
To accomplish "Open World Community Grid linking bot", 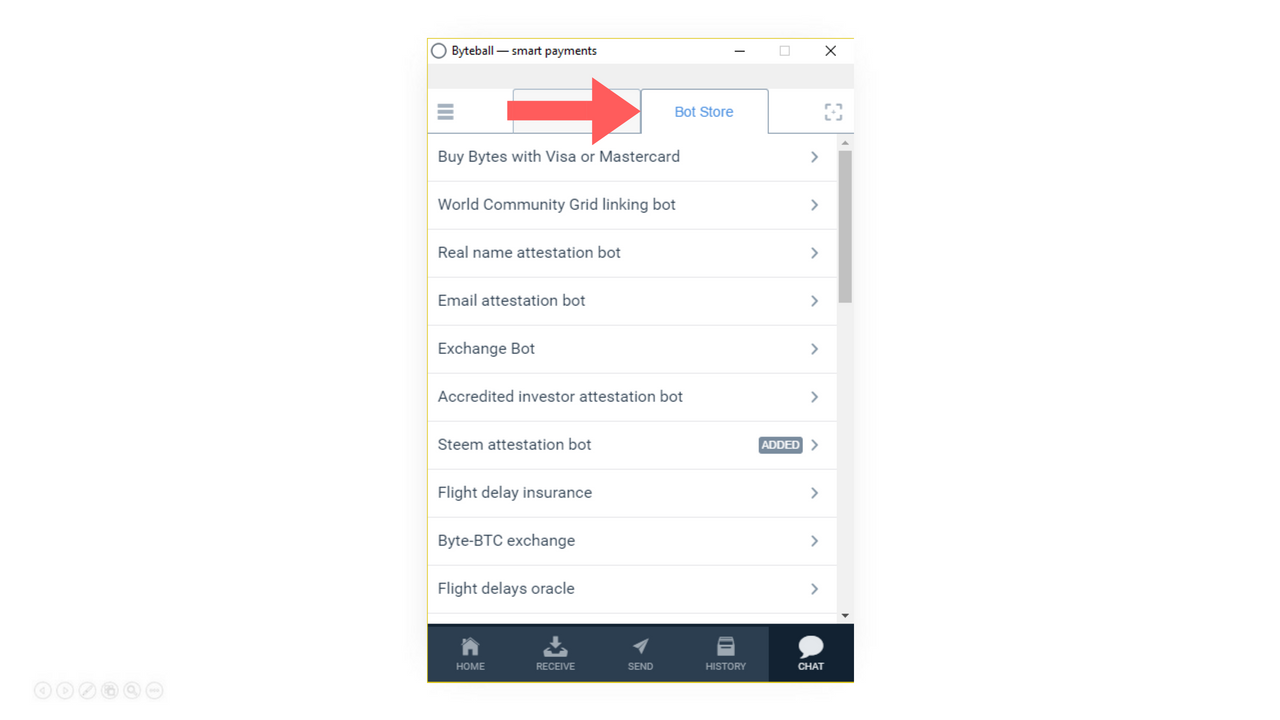I will coord(632,205).
